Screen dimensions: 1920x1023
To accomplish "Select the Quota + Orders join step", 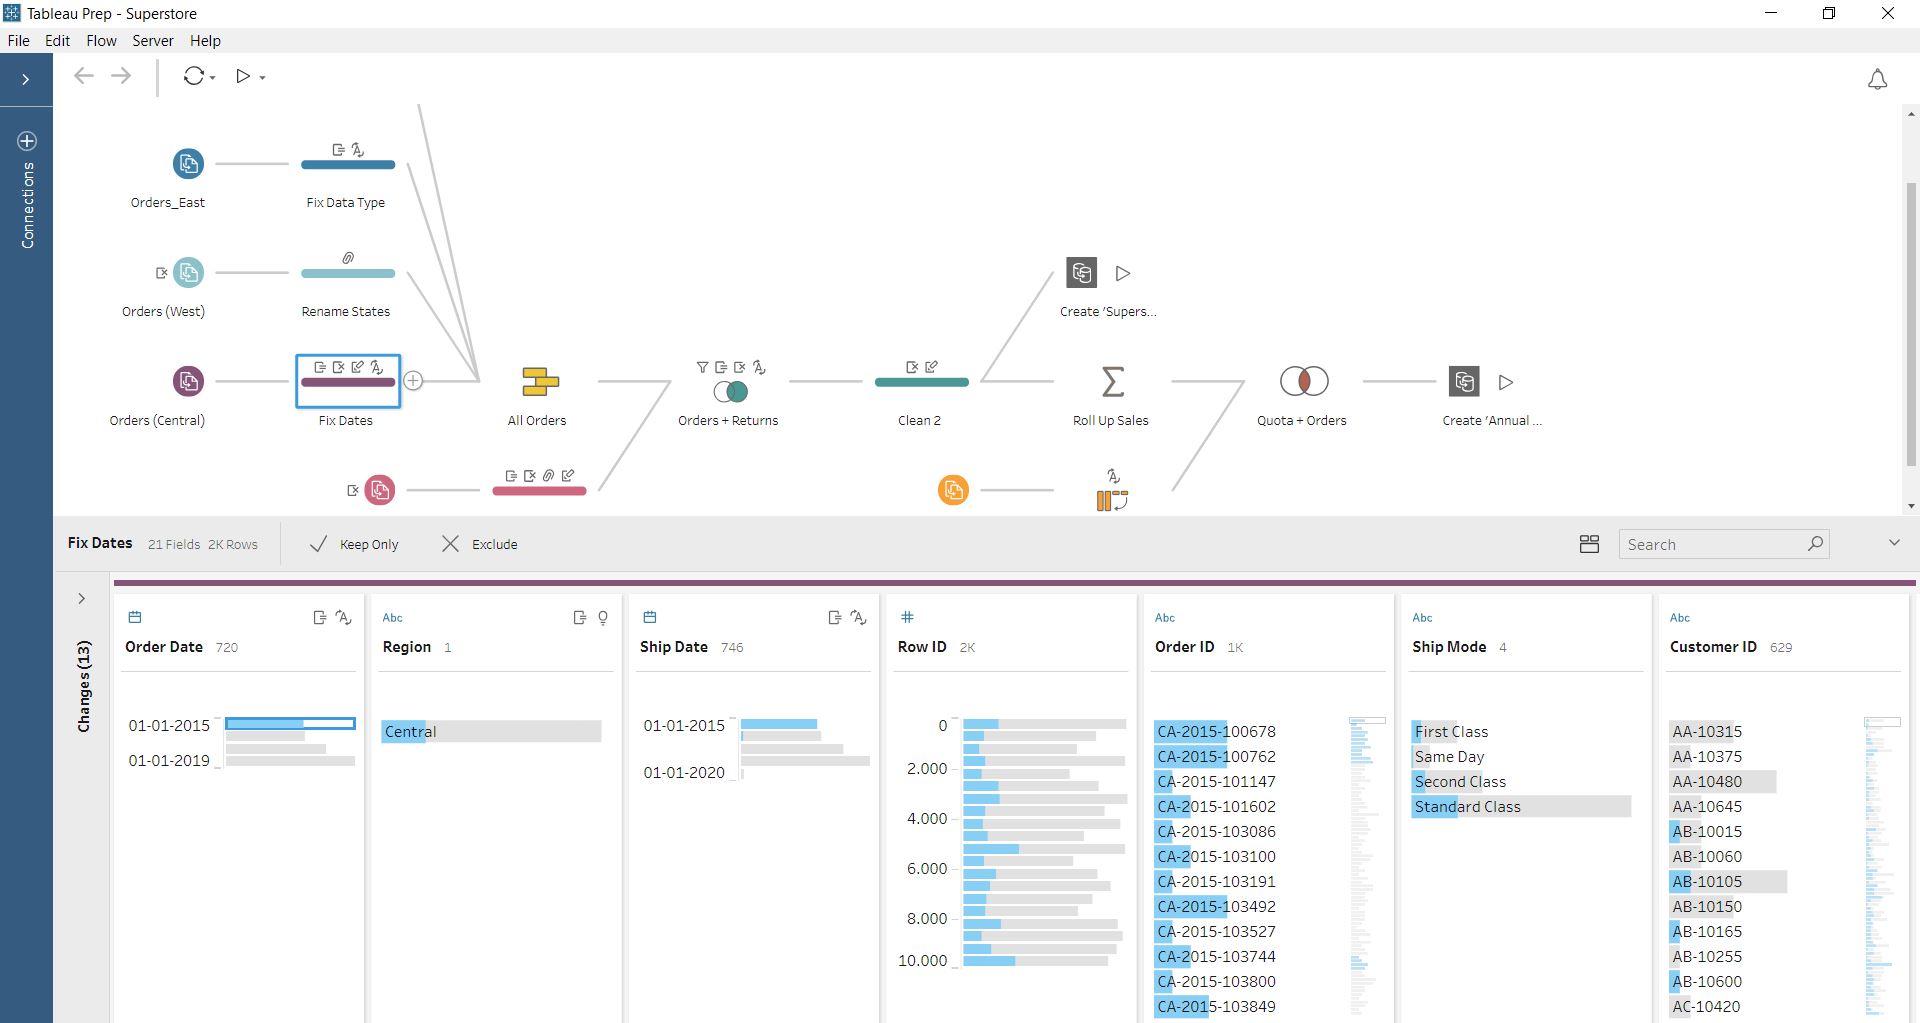I will pyautogui.click(x=1304, y=381).
